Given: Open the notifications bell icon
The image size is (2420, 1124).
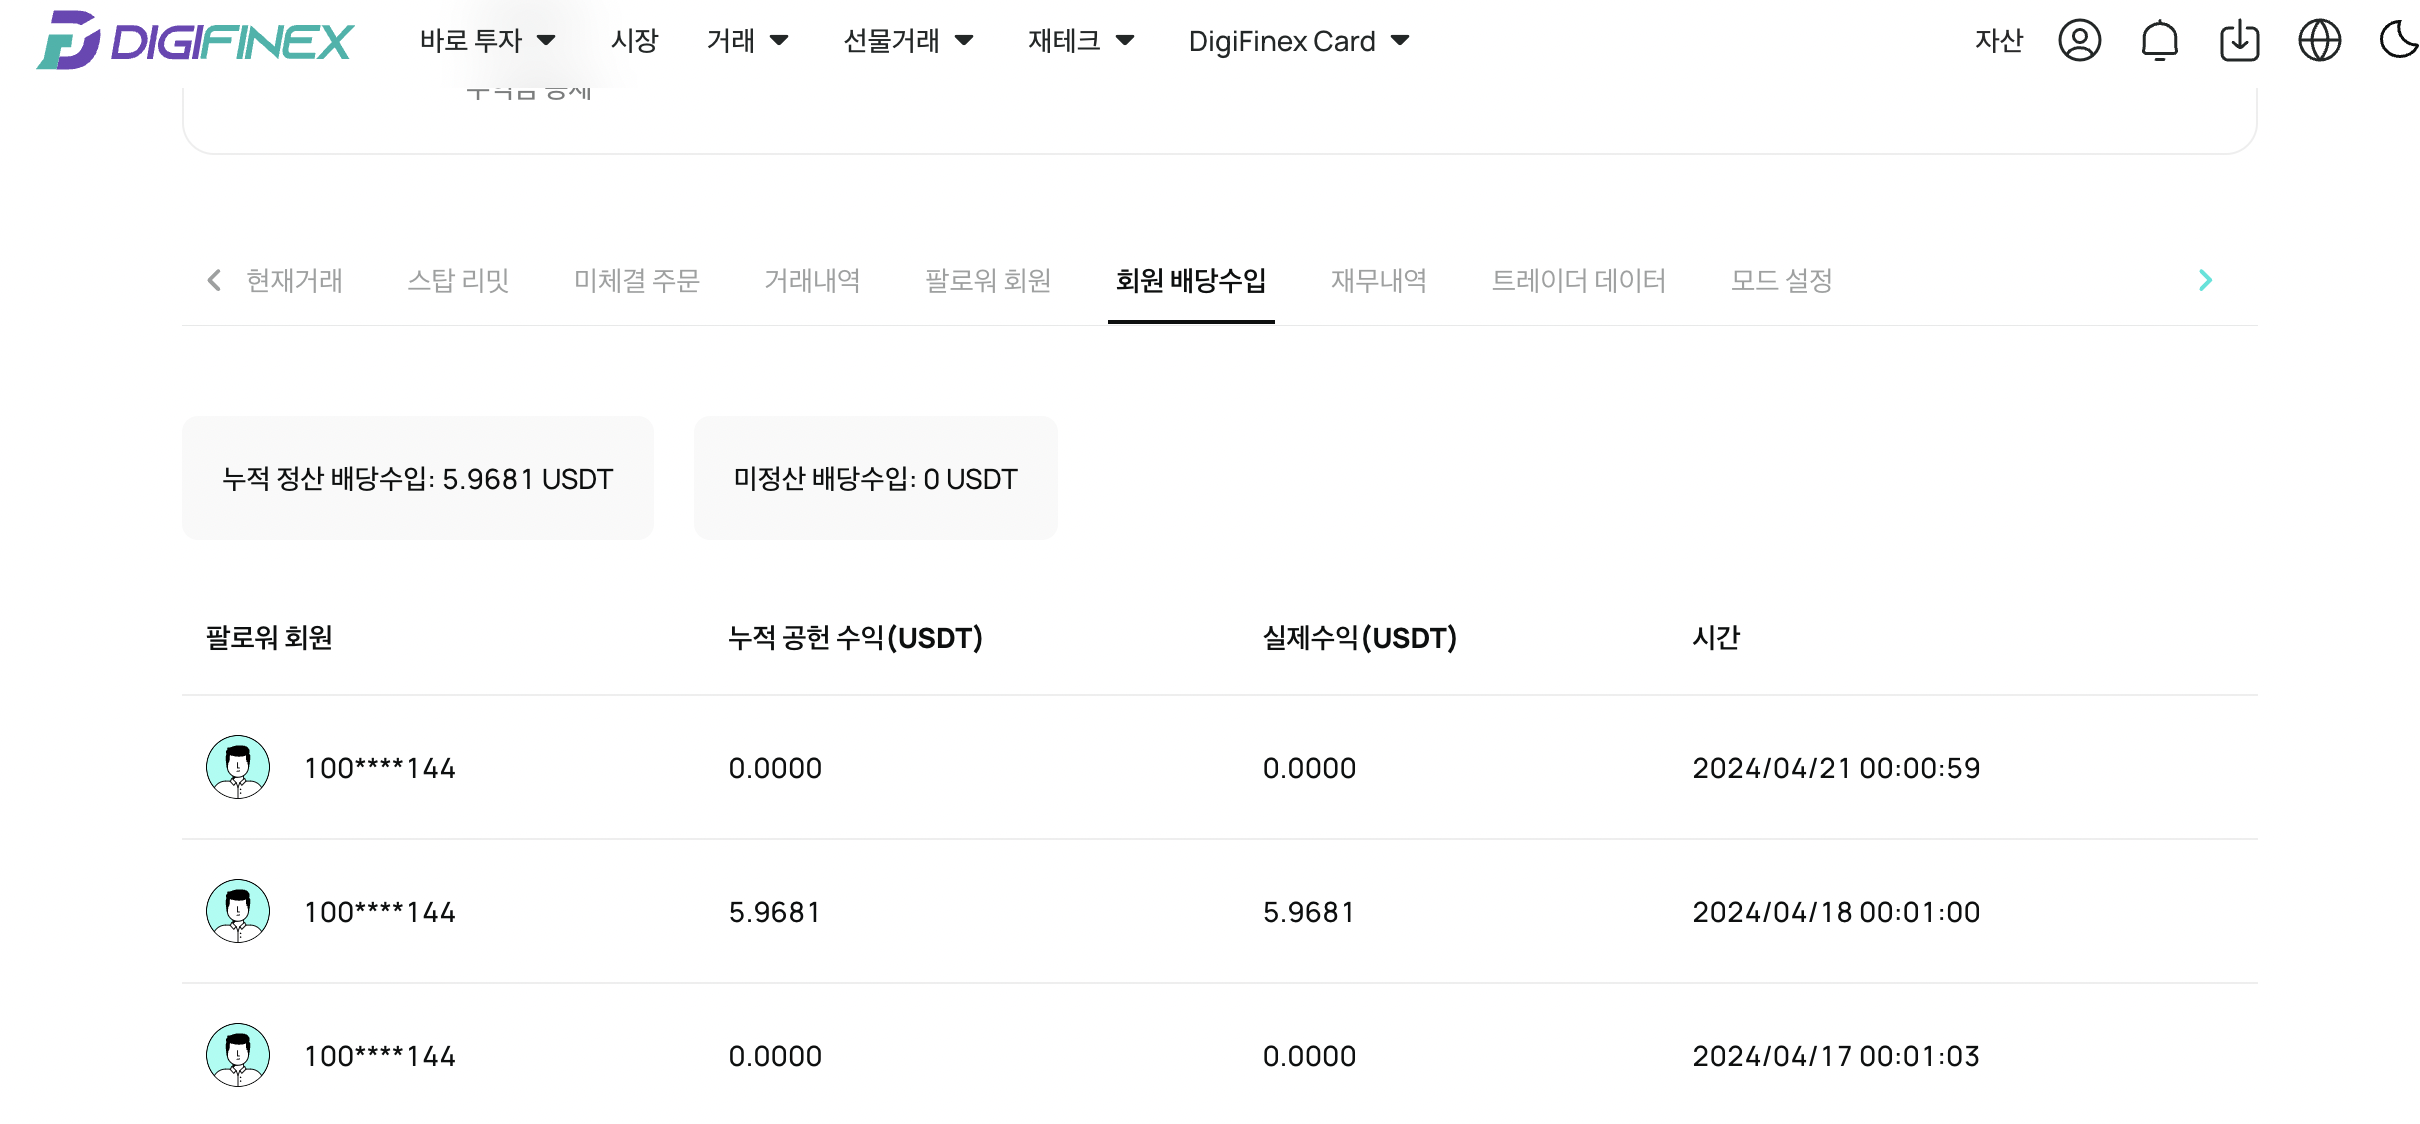Looking at the screenshot, I should (x=2159, y=41).
